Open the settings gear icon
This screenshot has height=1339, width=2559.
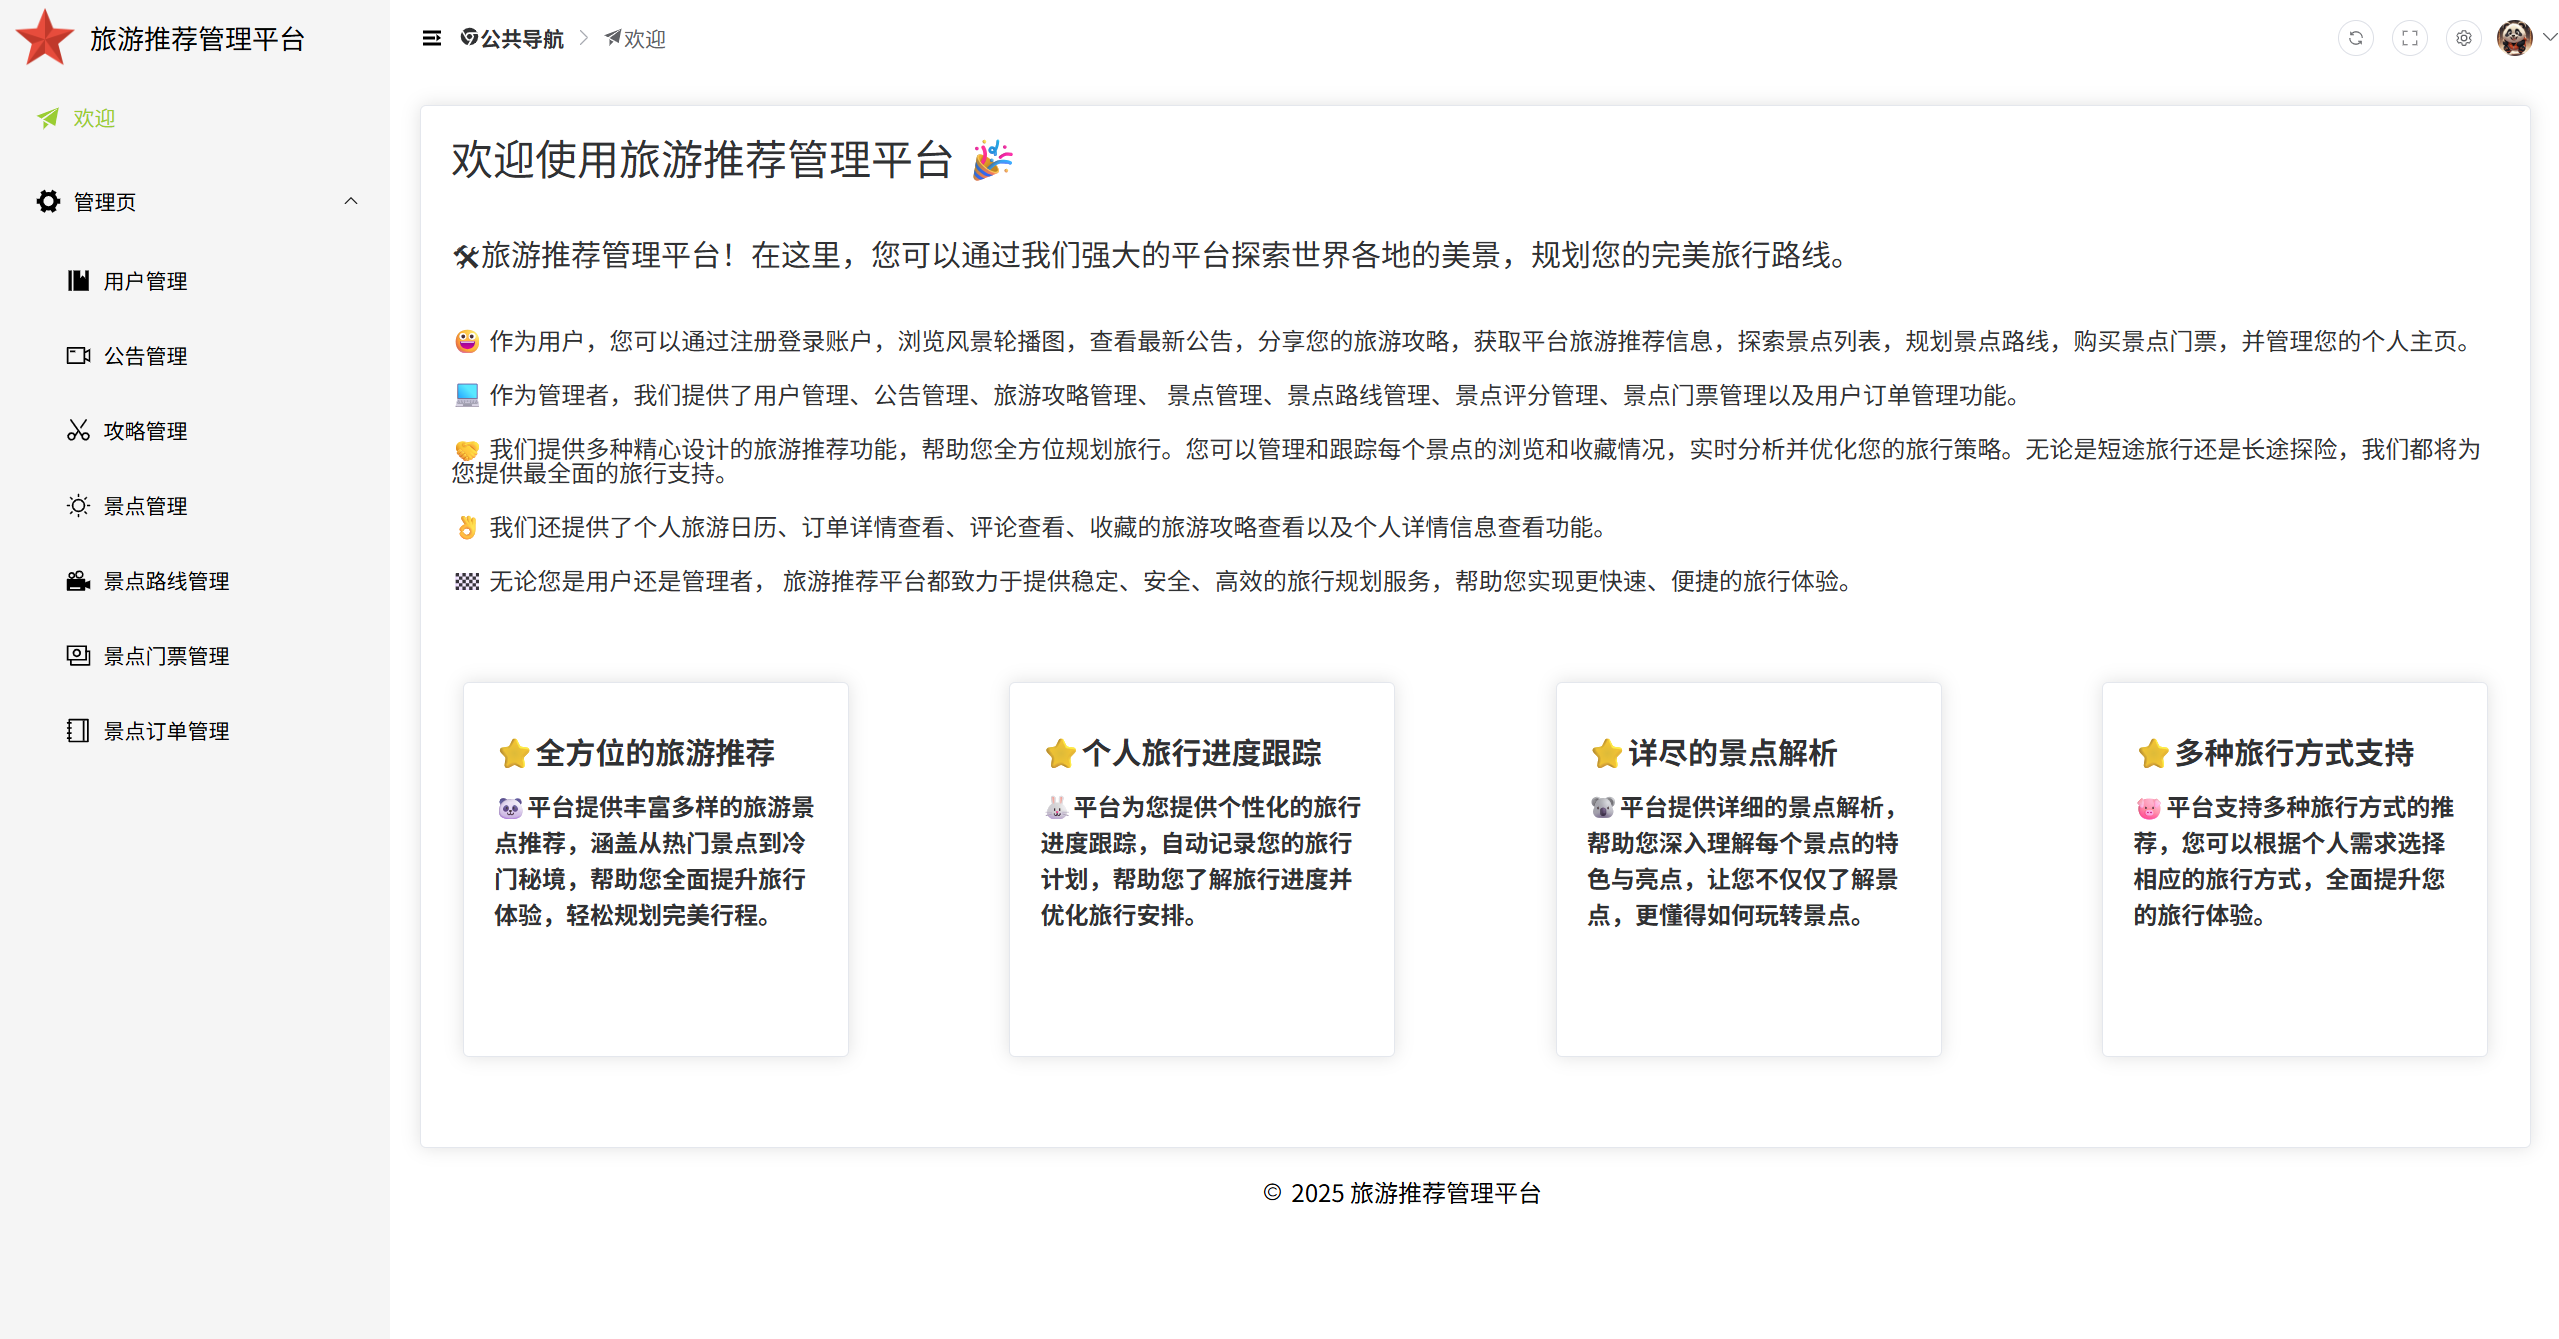tap(2463, 38)
